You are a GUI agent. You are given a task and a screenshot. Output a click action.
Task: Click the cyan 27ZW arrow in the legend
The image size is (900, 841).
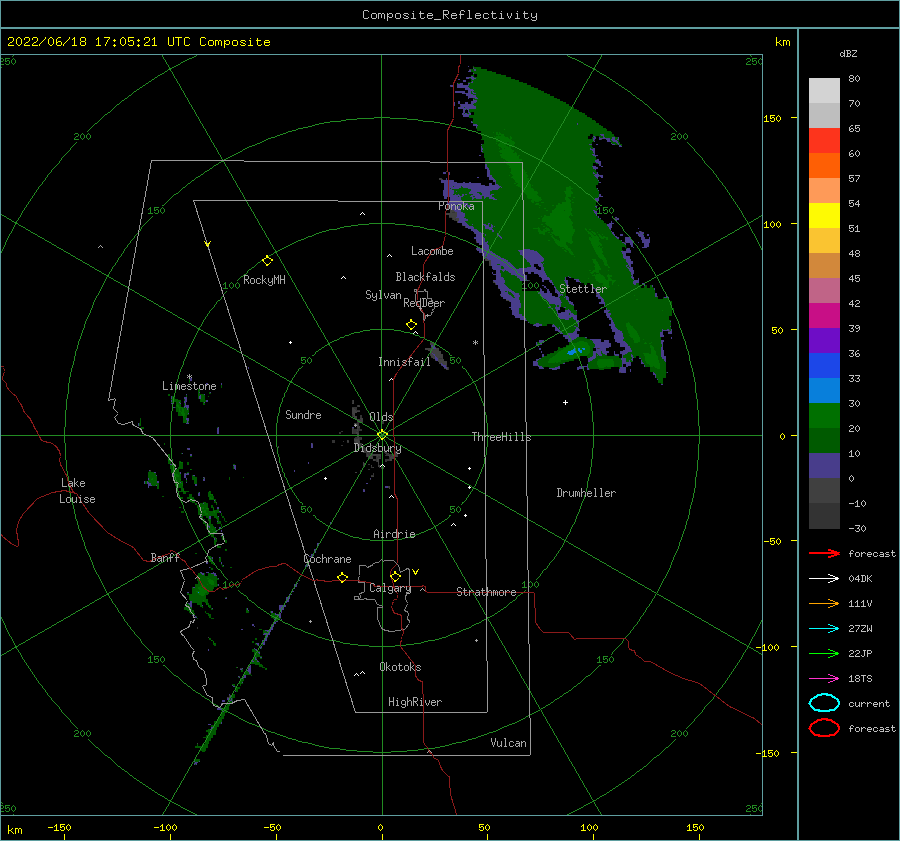pyautogui.click(x=824, y=629)
